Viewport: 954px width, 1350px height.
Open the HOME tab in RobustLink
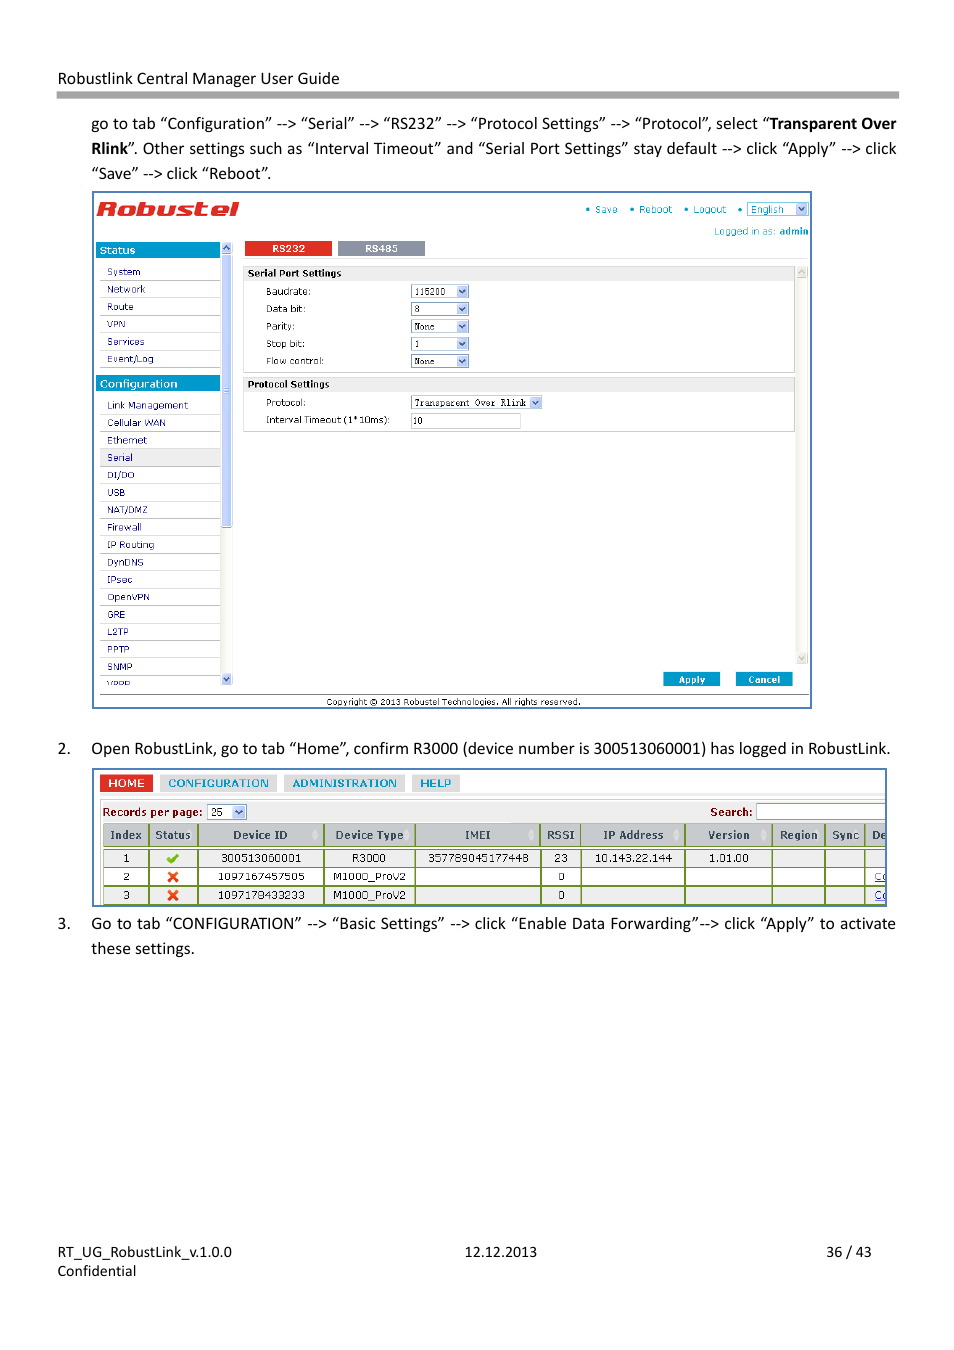pos(126,783)
